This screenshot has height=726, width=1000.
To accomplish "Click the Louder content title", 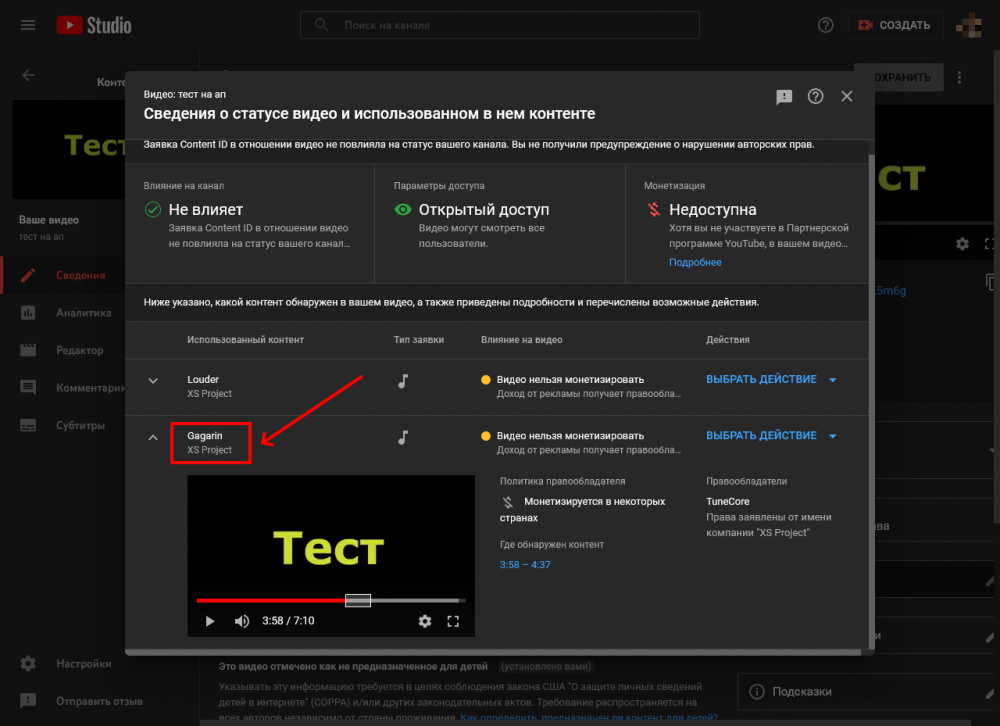I will 203,380.
